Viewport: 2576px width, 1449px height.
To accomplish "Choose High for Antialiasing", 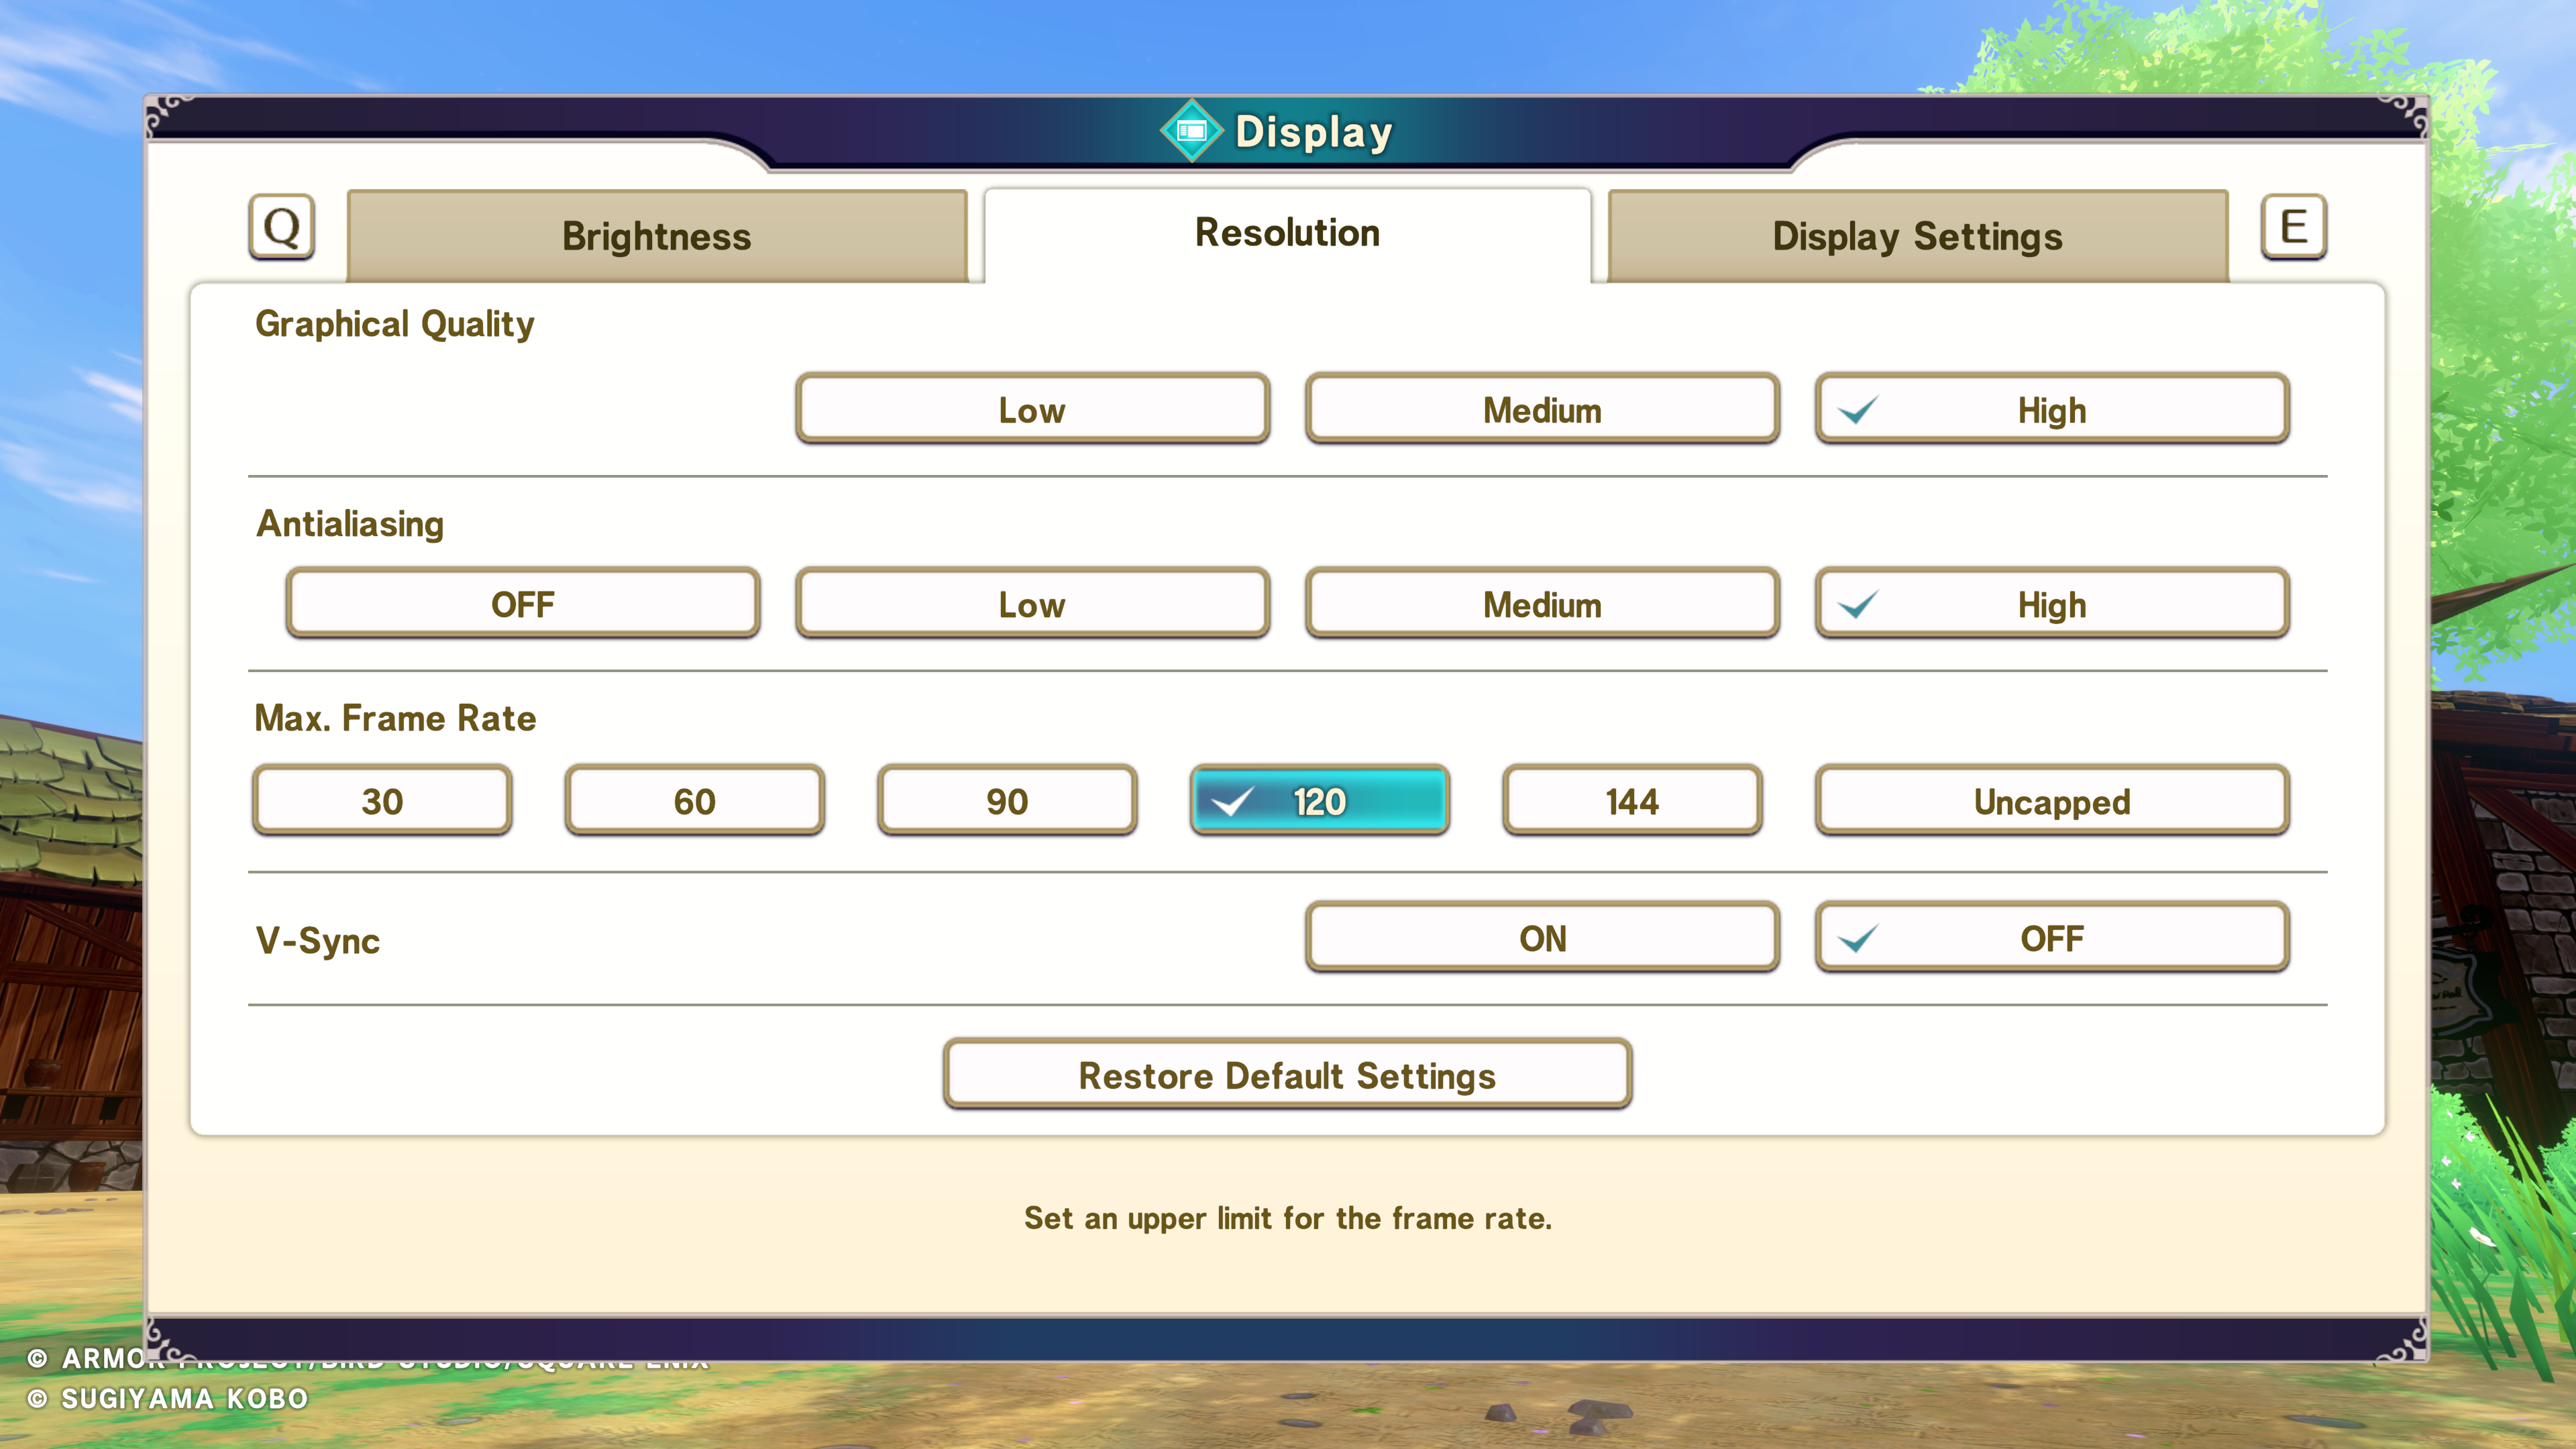I will (x=2052, y=603).
